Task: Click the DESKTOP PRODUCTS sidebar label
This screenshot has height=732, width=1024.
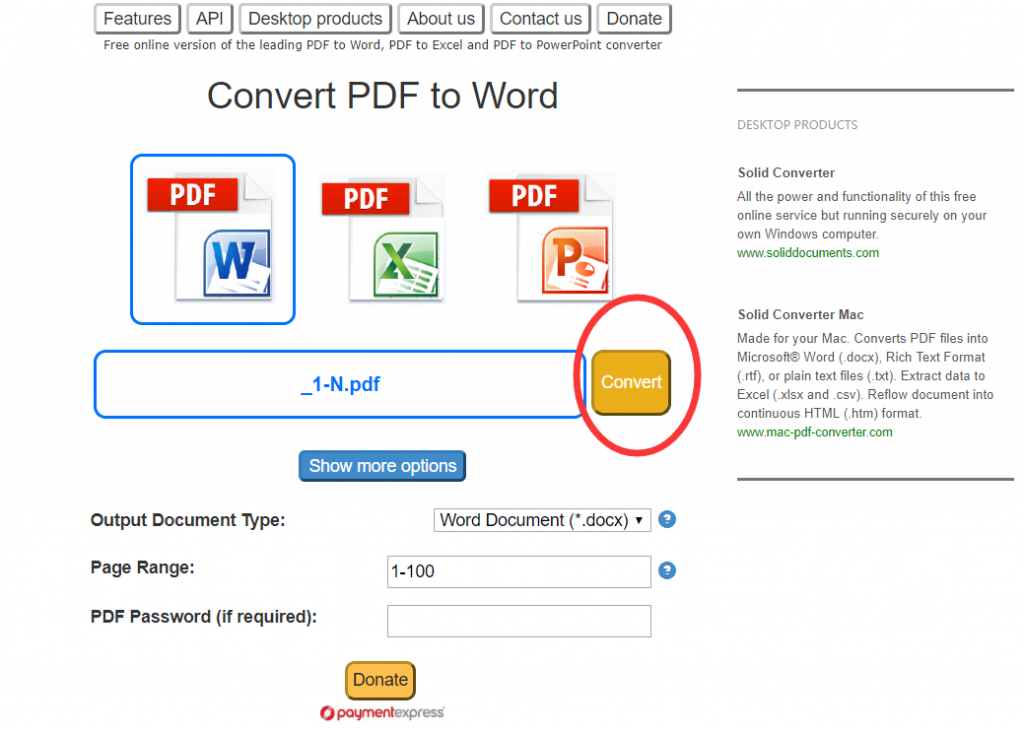Action: pos(797,125)
